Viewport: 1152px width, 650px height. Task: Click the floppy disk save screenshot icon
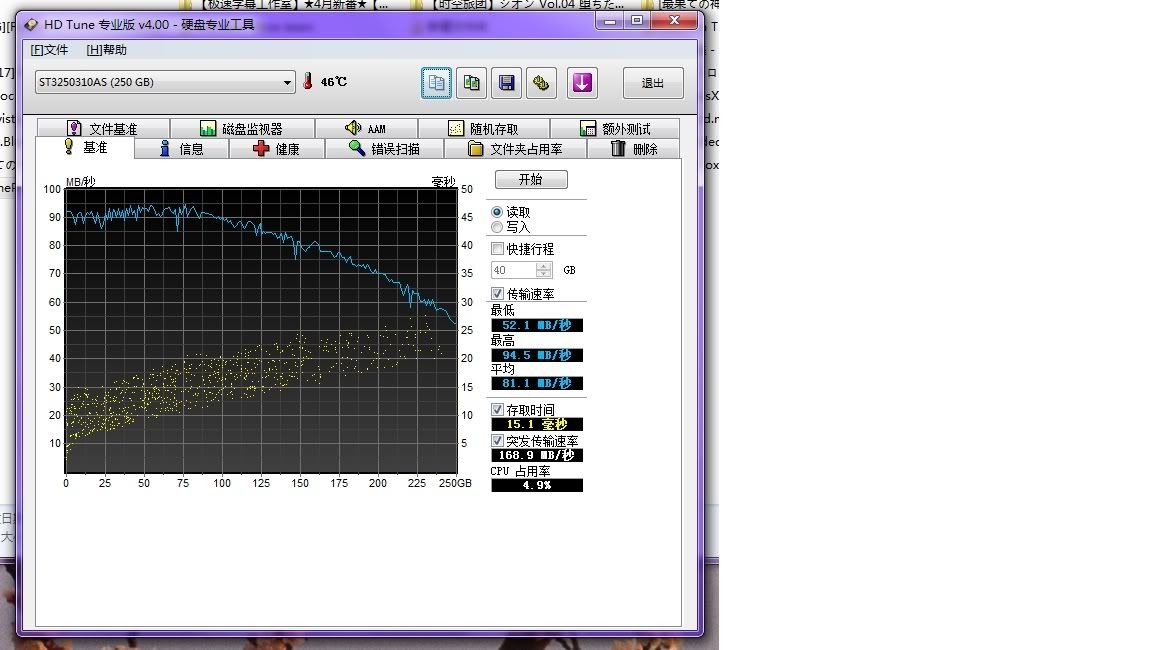[506, 83]
